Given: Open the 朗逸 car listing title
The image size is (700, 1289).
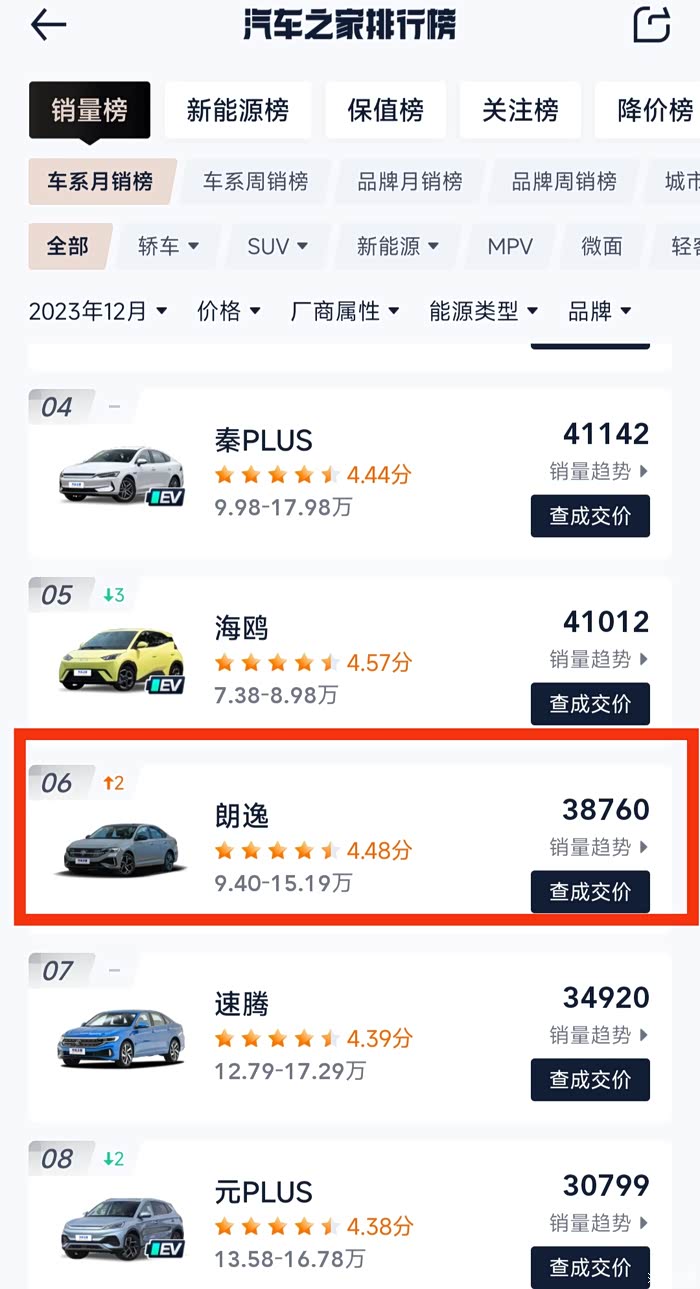Looking at the screenshot, I should tap(242, 815).
